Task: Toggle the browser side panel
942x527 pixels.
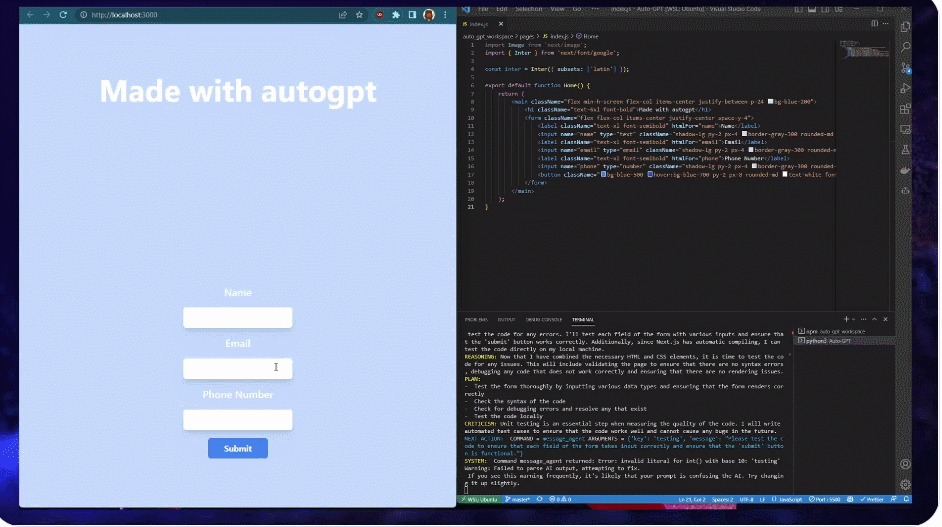Action: click(x=412, y=15)
